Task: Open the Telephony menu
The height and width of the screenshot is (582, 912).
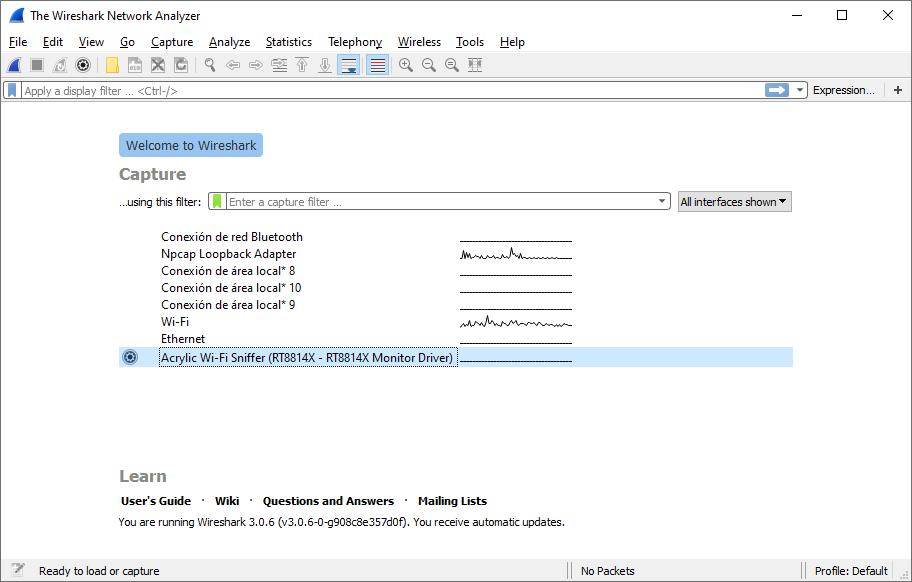Action: click(354, 42)
